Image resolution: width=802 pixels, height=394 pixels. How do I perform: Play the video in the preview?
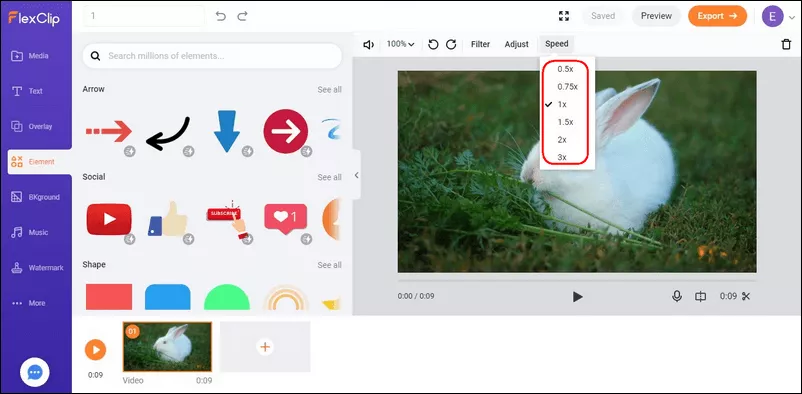[577, 296]
